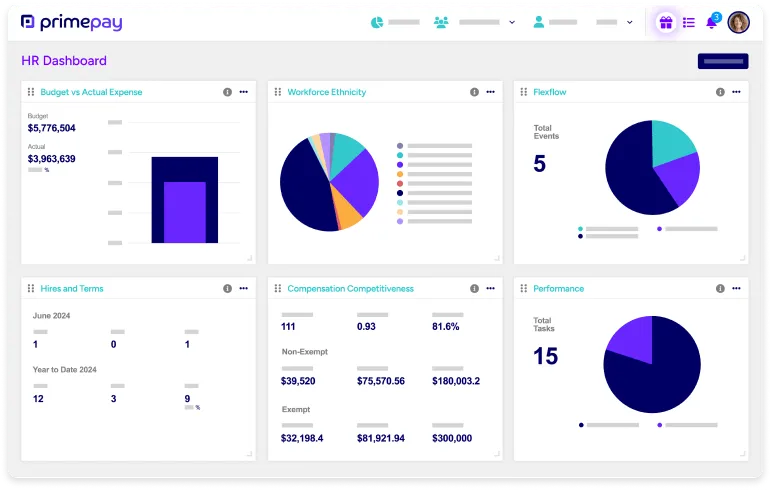Click the year-to-date value 12
This screenshot has width=771, height=490.
tap(38, 399)
